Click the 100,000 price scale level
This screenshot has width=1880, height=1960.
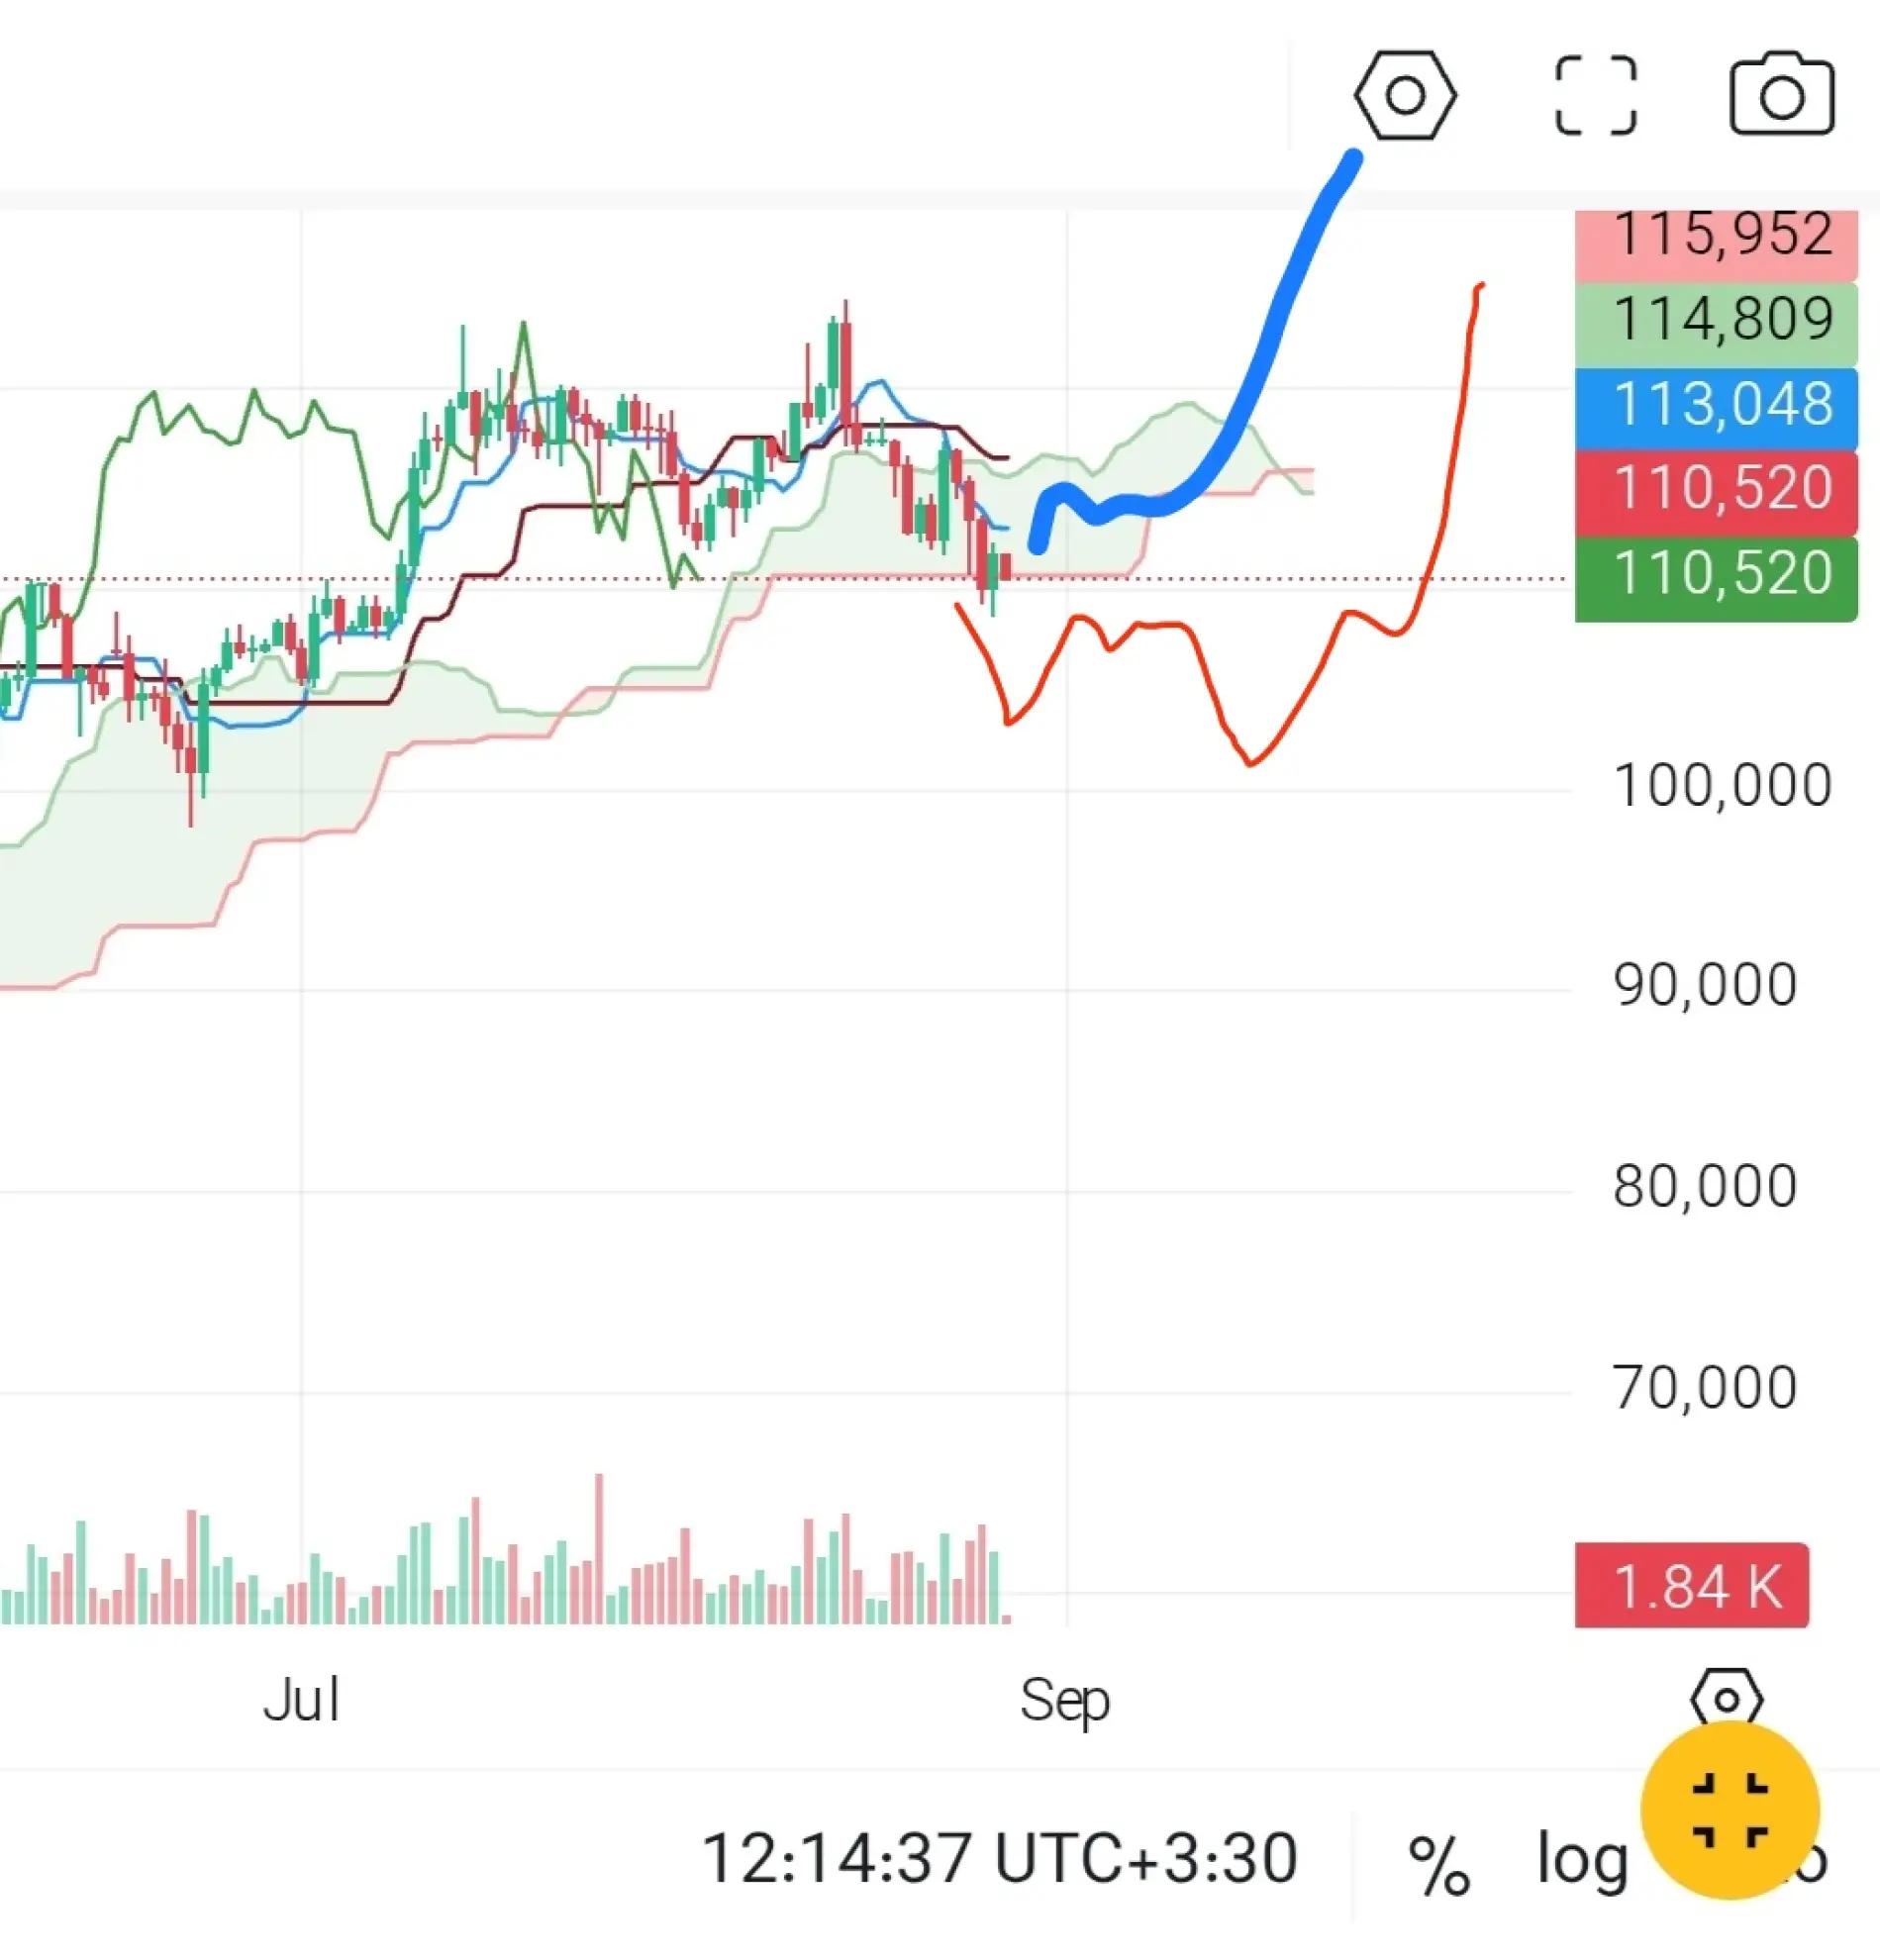pyautogui.click(x=1722, y=787)
